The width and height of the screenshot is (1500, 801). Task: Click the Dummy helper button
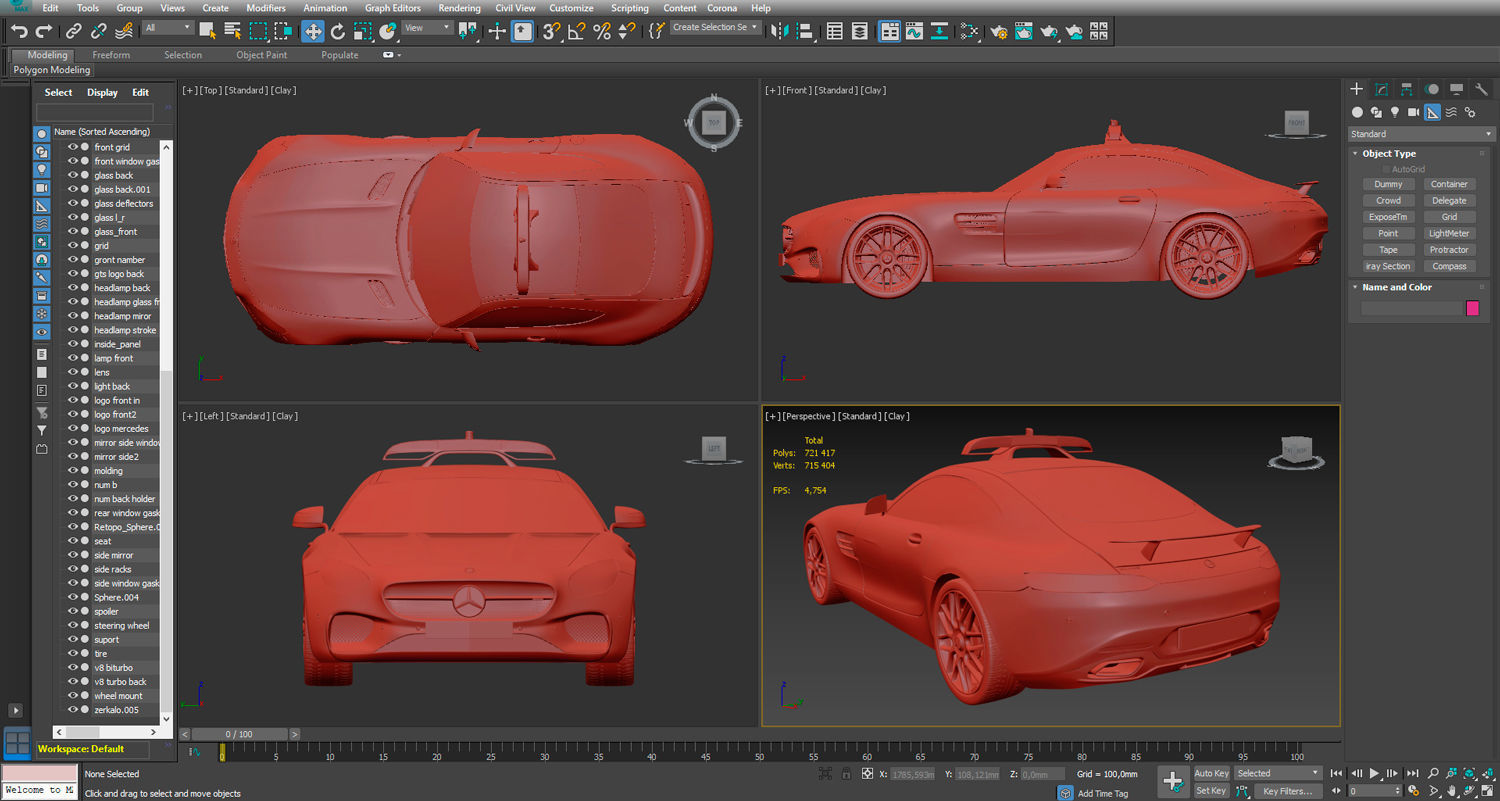(1388, 184)
